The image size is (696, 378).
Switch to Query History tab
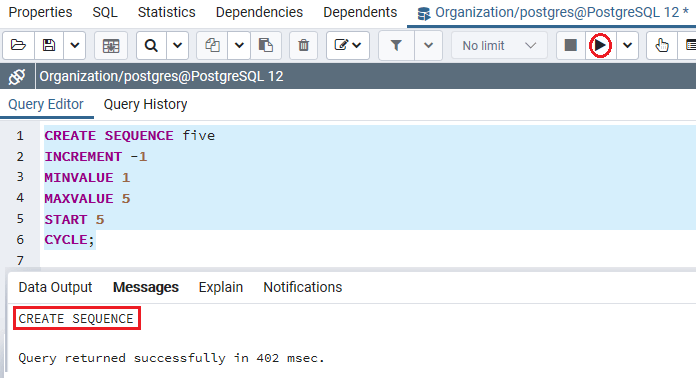(x=145, y=104)
